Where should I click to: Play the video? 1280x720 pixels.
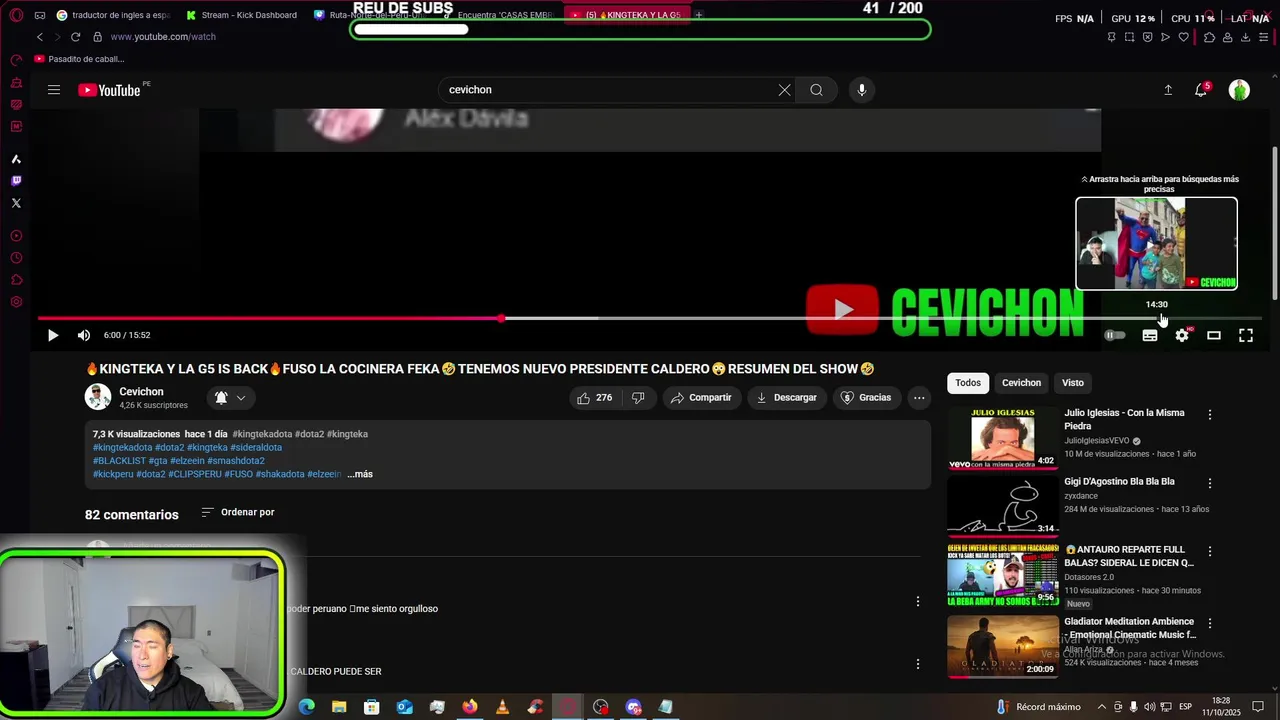click(x=53, y=335)
